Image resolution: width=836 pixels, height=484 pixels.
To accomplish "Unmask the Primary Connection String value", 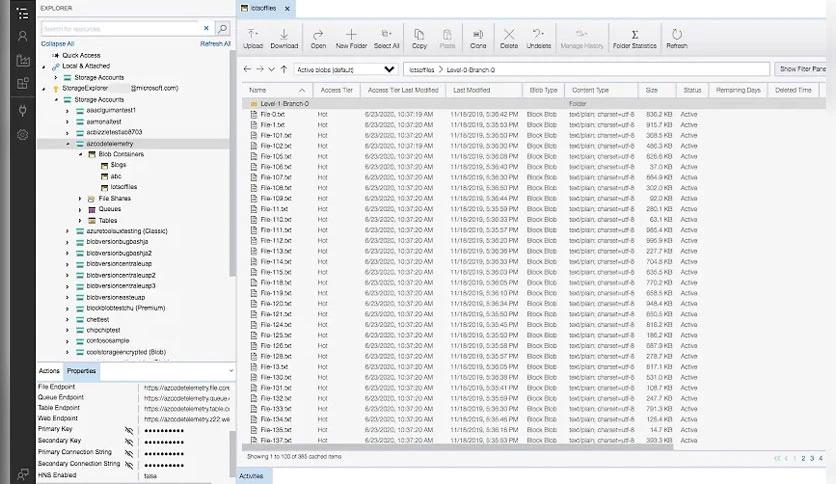I will pos(128,453).
